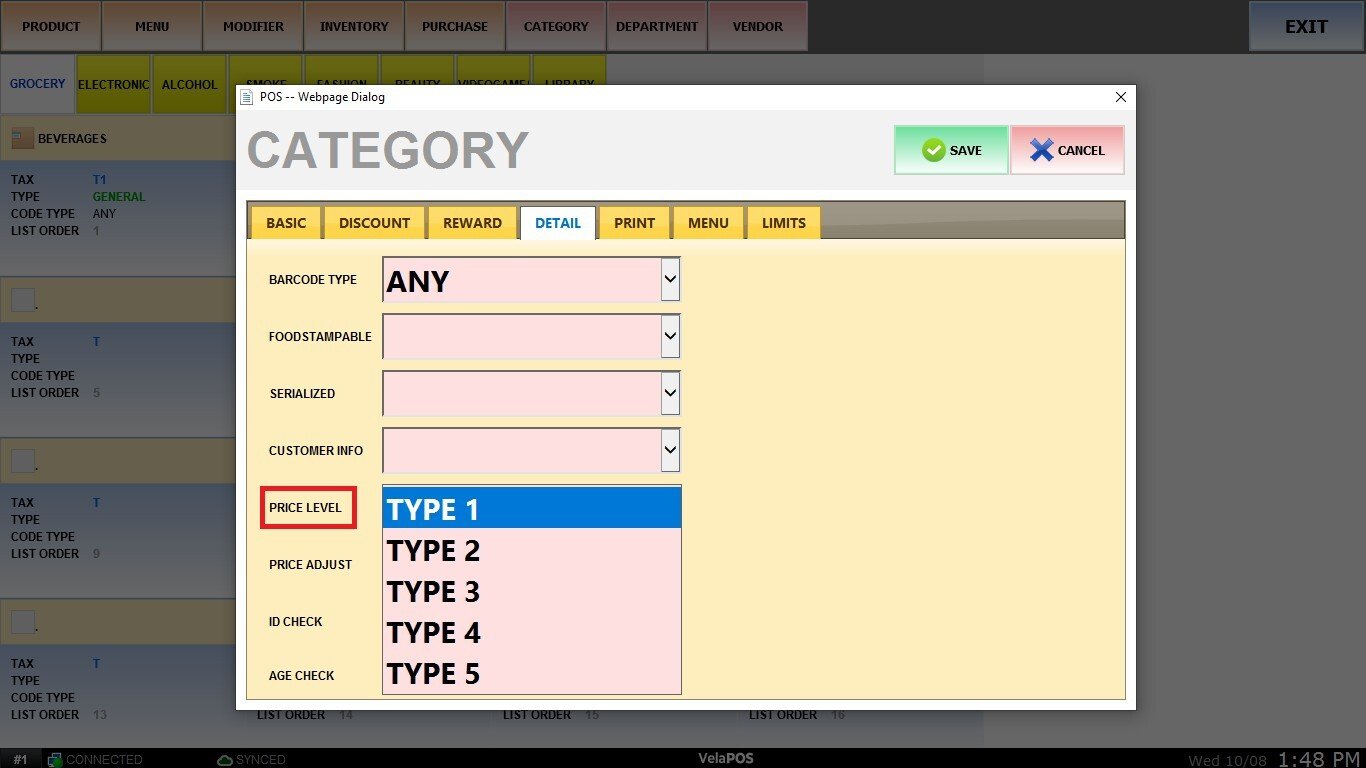
Task: Expand the Serialized dropdown
Action: [670, 394]
